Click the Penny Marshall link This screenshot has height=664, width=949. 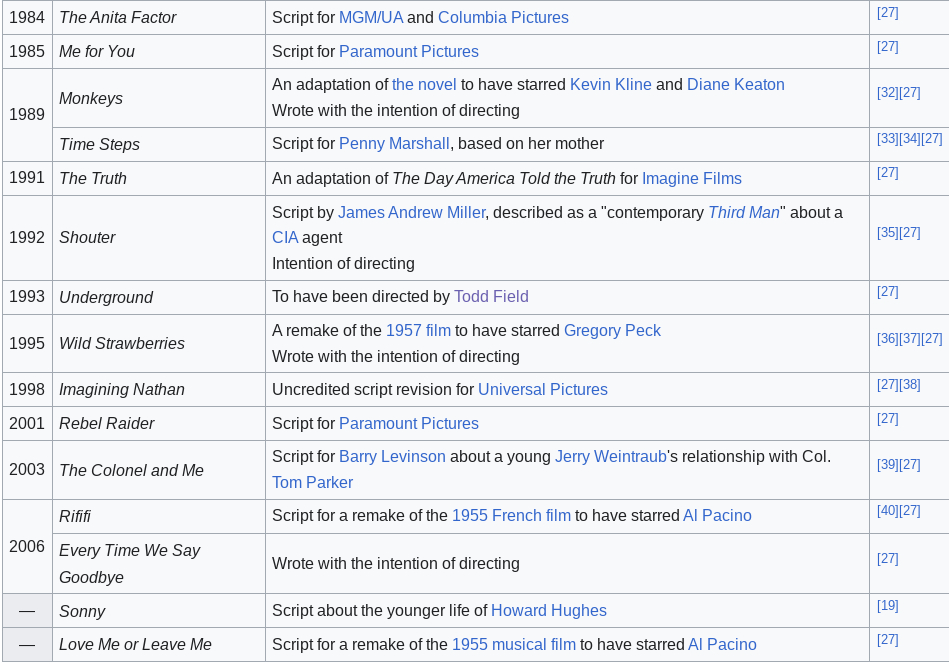pyautogui.click(x=394, y=144)
